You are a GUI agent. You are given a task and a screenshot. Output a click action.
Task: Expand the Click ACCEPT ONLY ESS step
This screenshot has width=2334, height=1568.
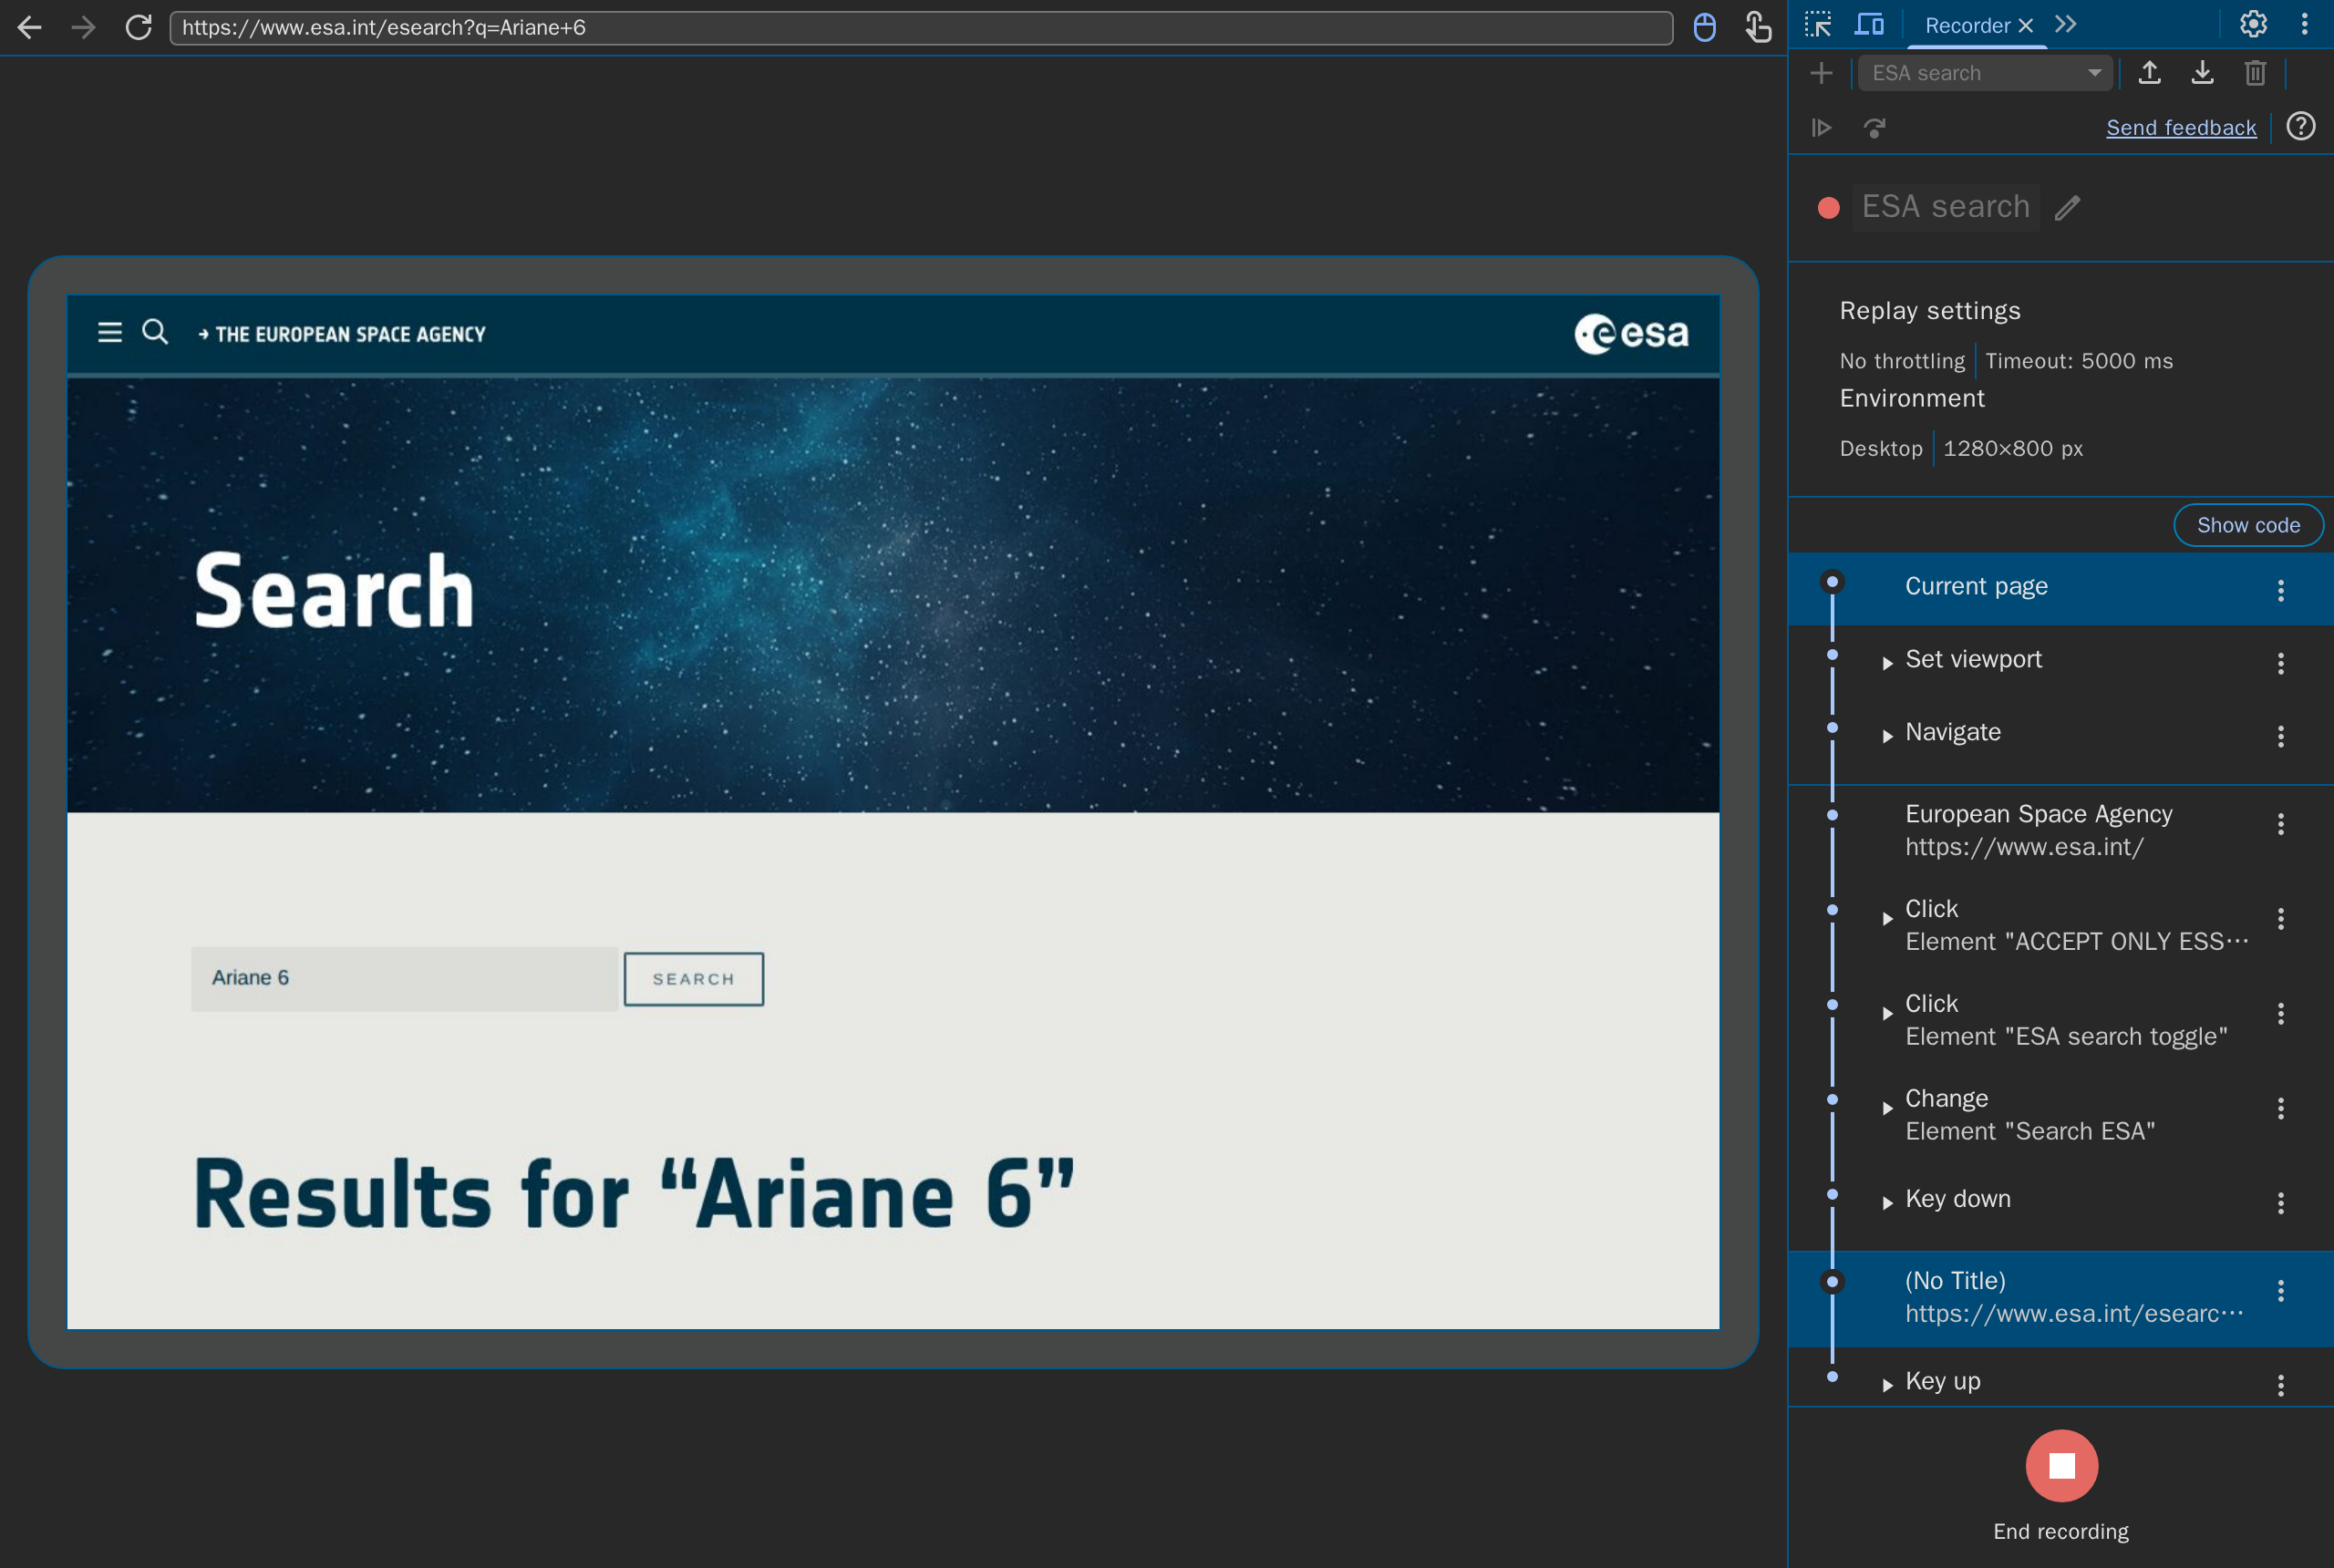tap(1887, 919)
